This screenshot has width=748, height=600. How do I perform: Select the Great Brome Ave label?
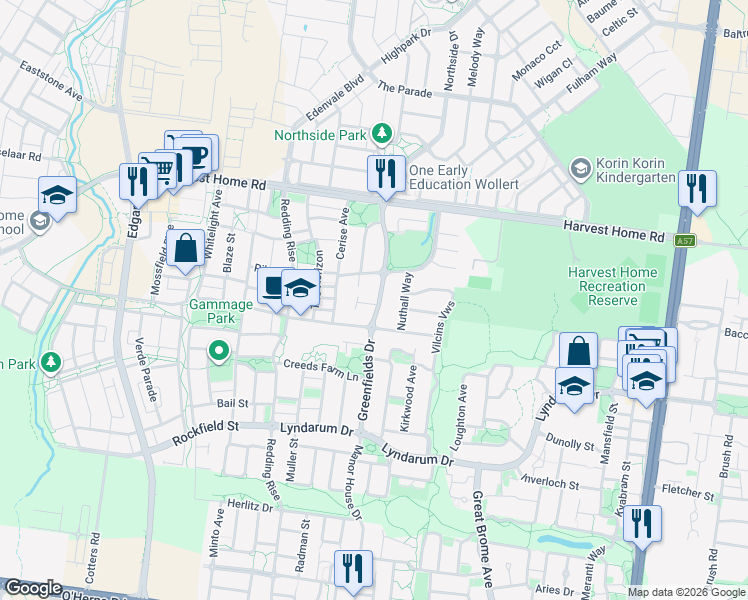coord(481,539)
